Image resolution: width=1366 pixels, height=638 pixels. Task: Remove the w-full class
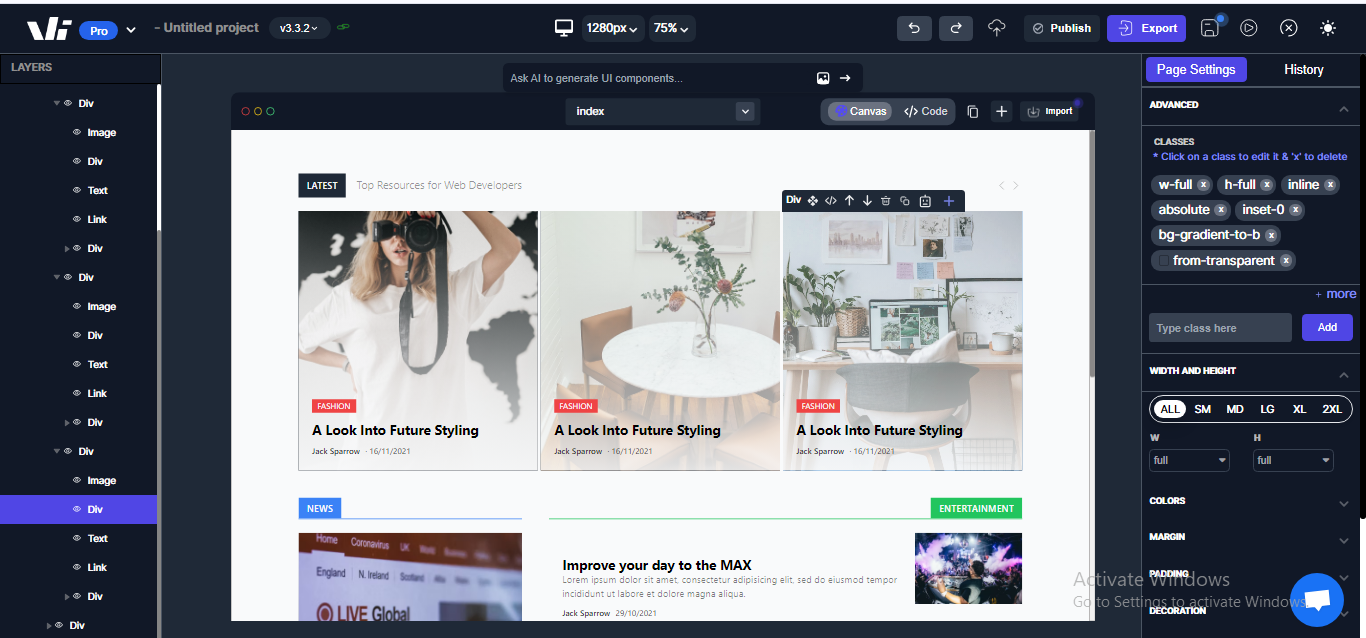point(1204,185)
